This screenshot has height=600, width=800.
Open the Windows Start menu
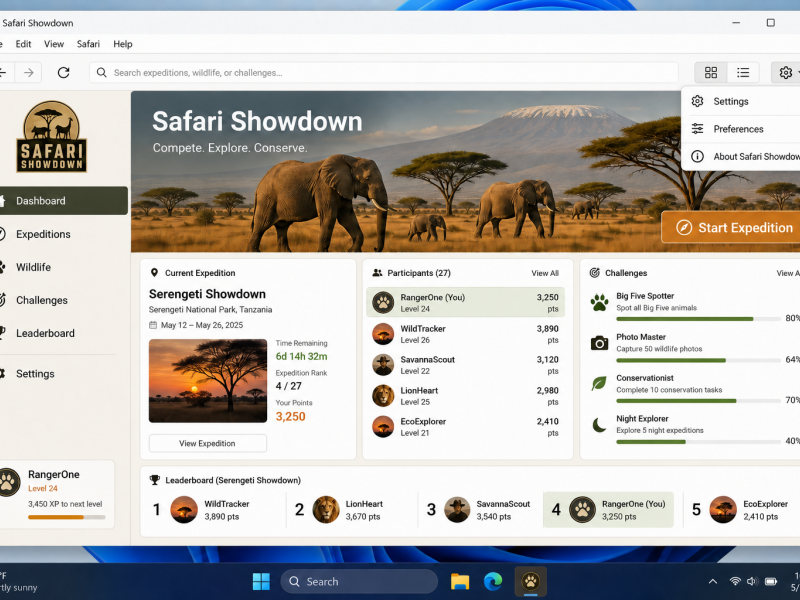261,581
